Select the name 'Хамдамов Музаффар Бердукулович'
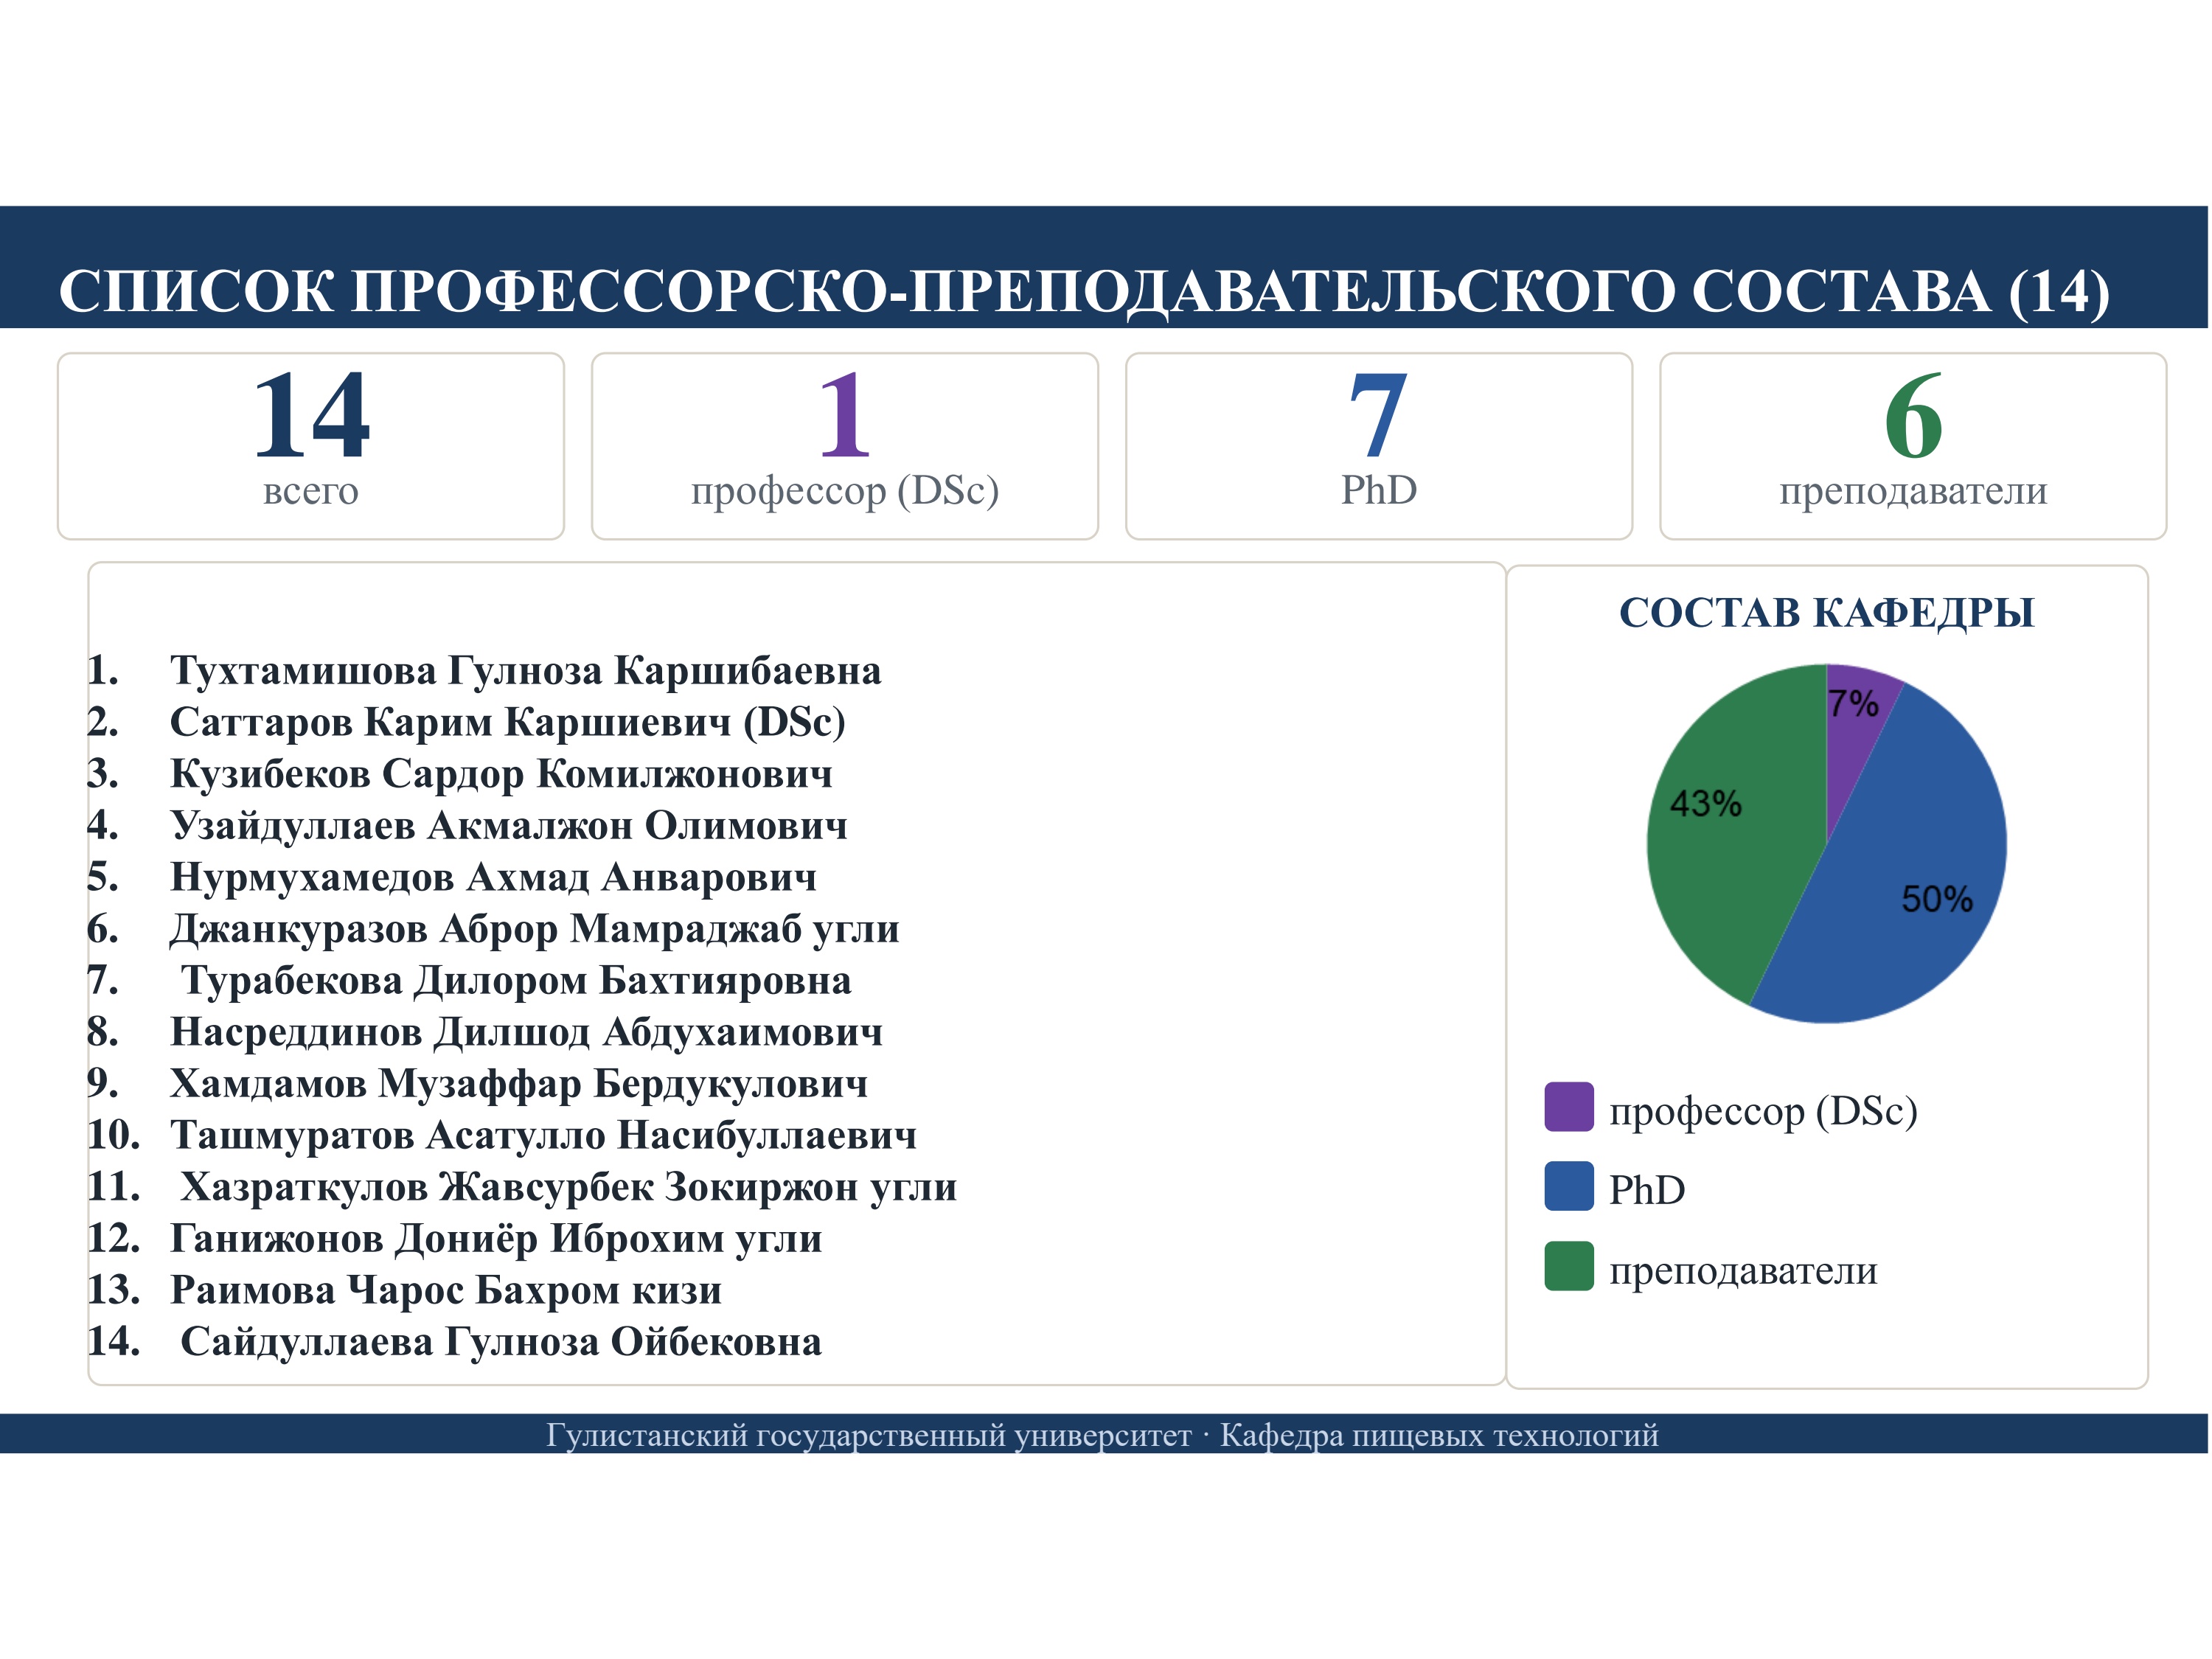Viewport: 2212px width, 1659px height. click(x=519, y=1083)
